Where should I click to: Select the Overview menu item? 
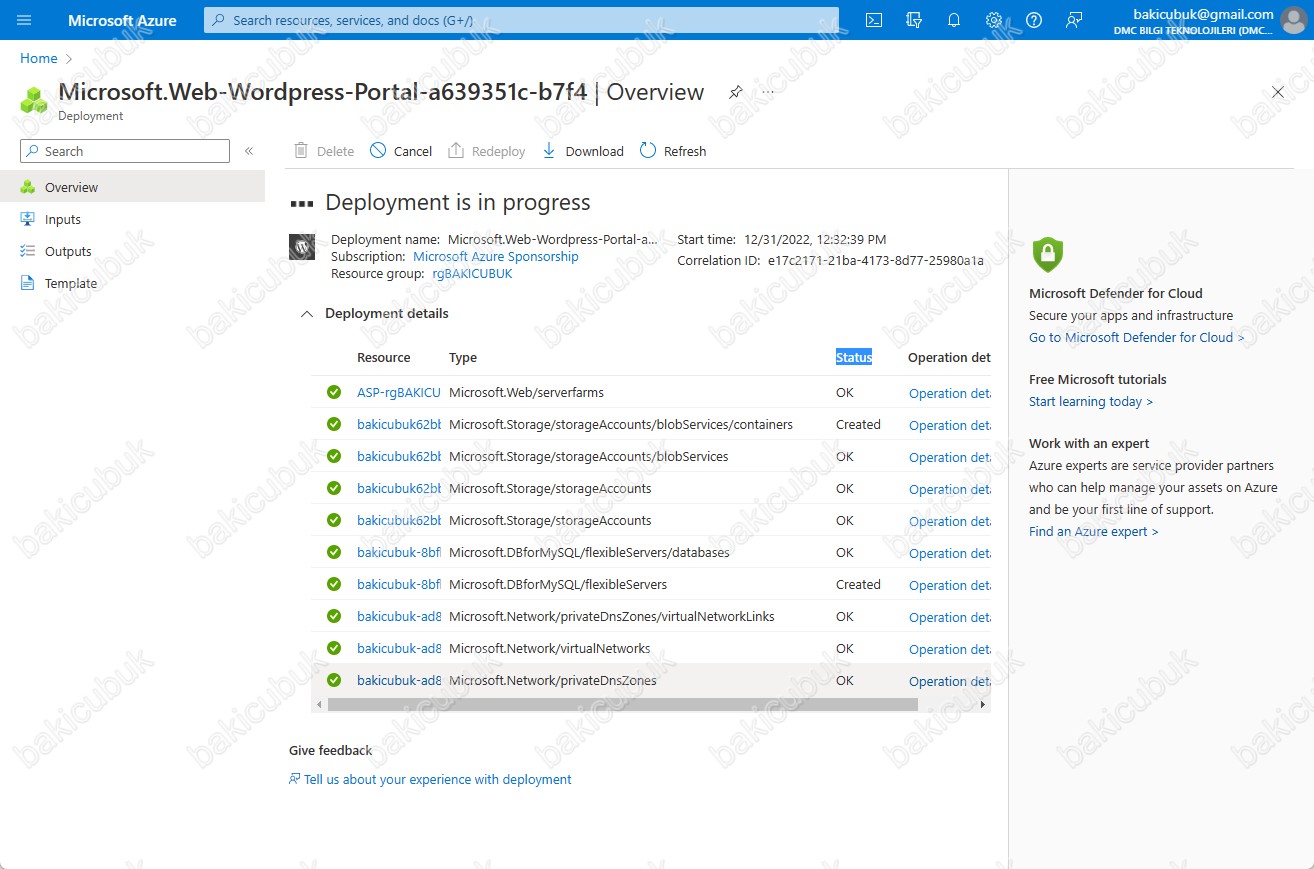132,187
